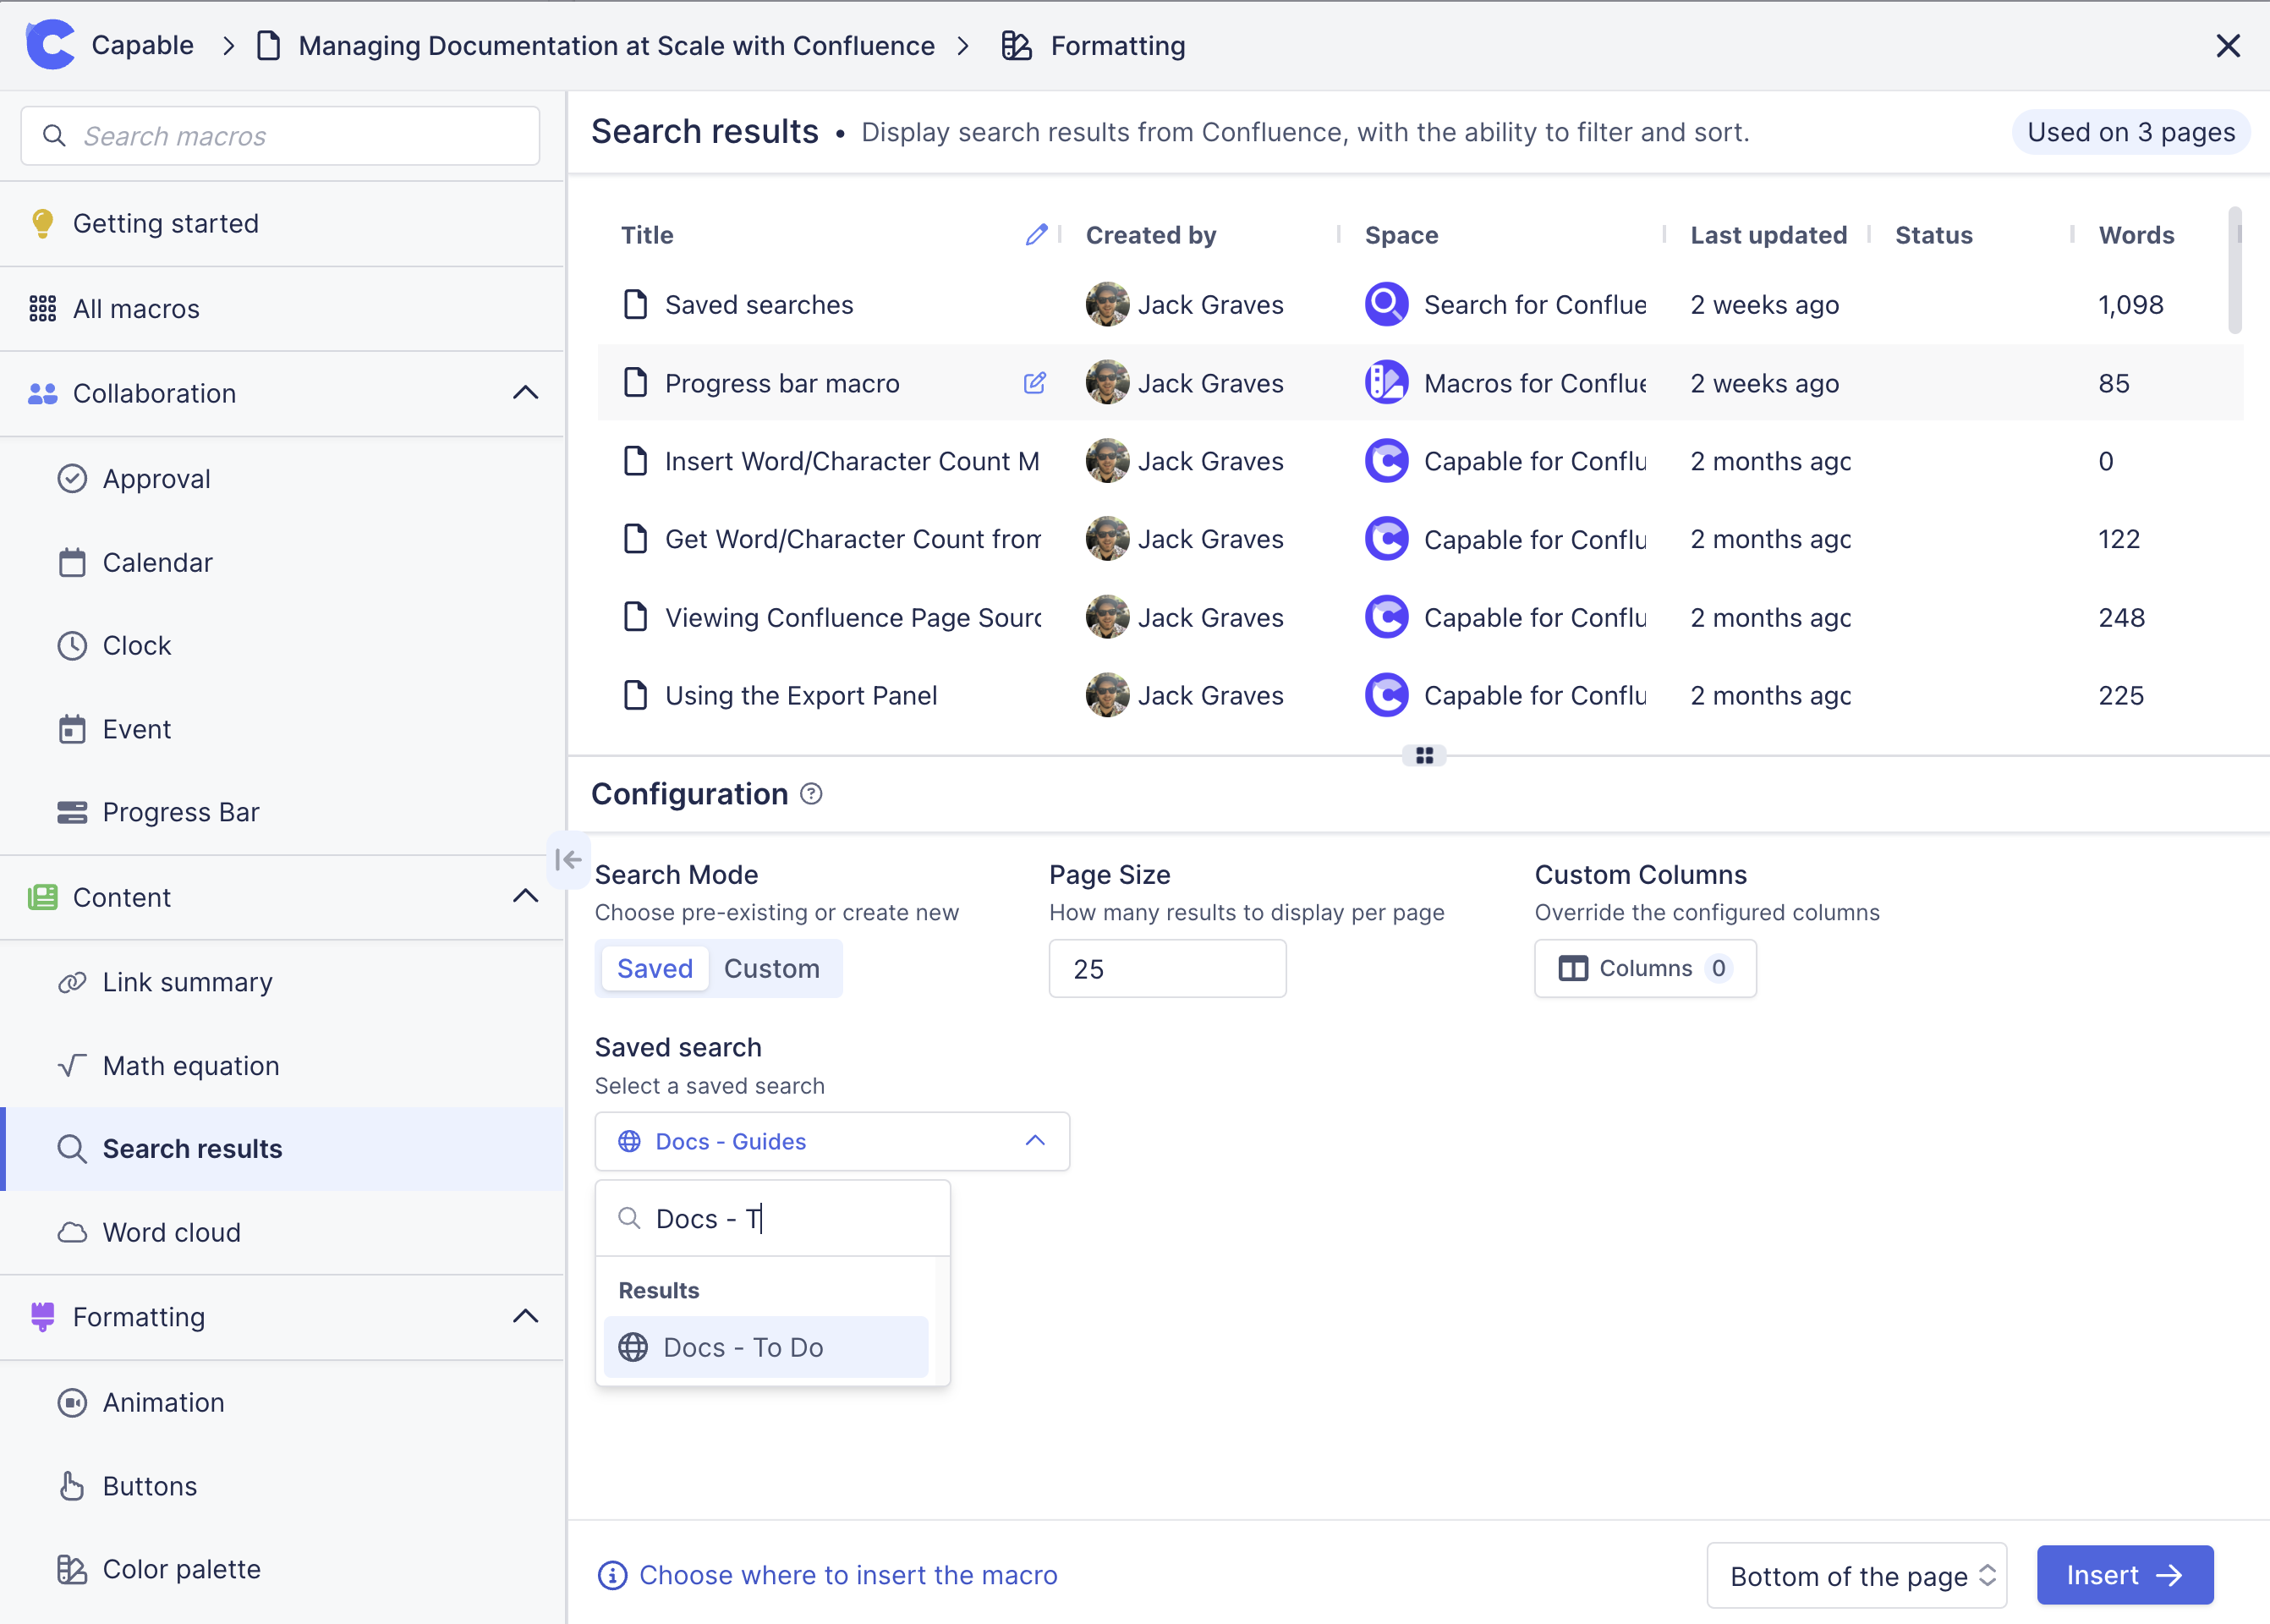Image resolution: width=2270 pixels, height=1624 pixels.
Task: Click the Capable logo in top-left corner
Action: click(x=50, y=44)
